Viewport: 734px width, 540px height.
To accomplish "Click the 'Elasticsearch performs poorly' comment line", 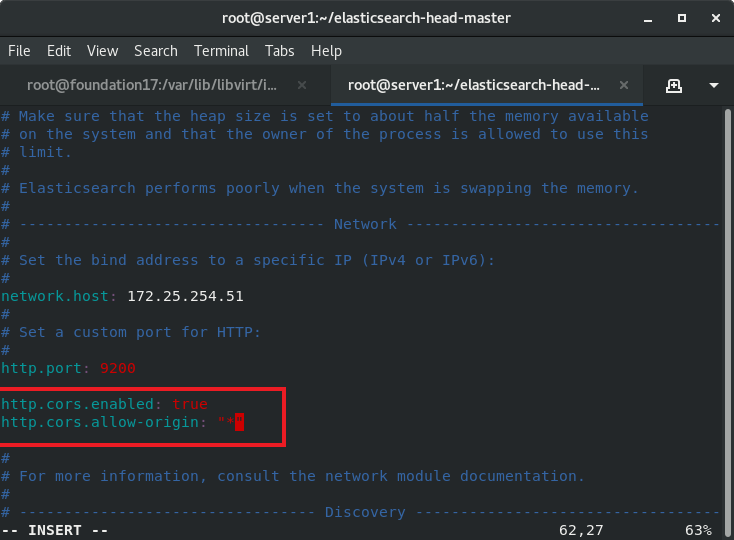I will (320, 188).
